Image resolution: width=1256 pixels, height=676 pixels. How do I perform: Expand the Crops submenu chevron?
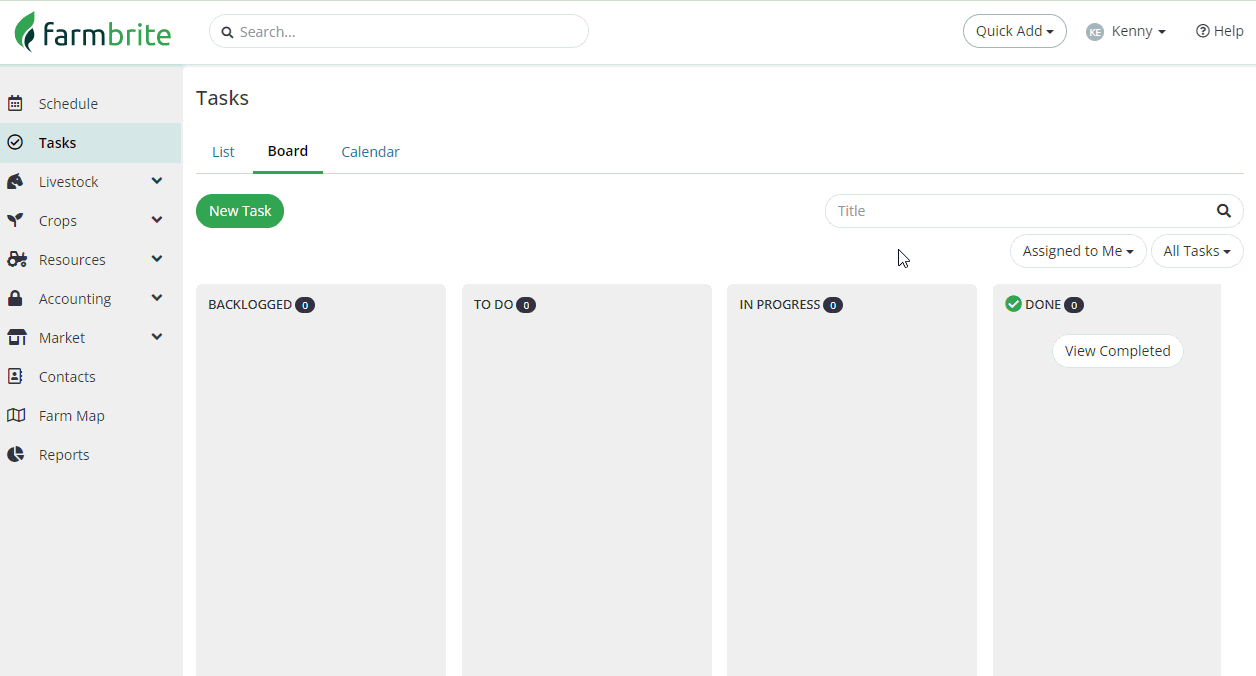(156, 220)
